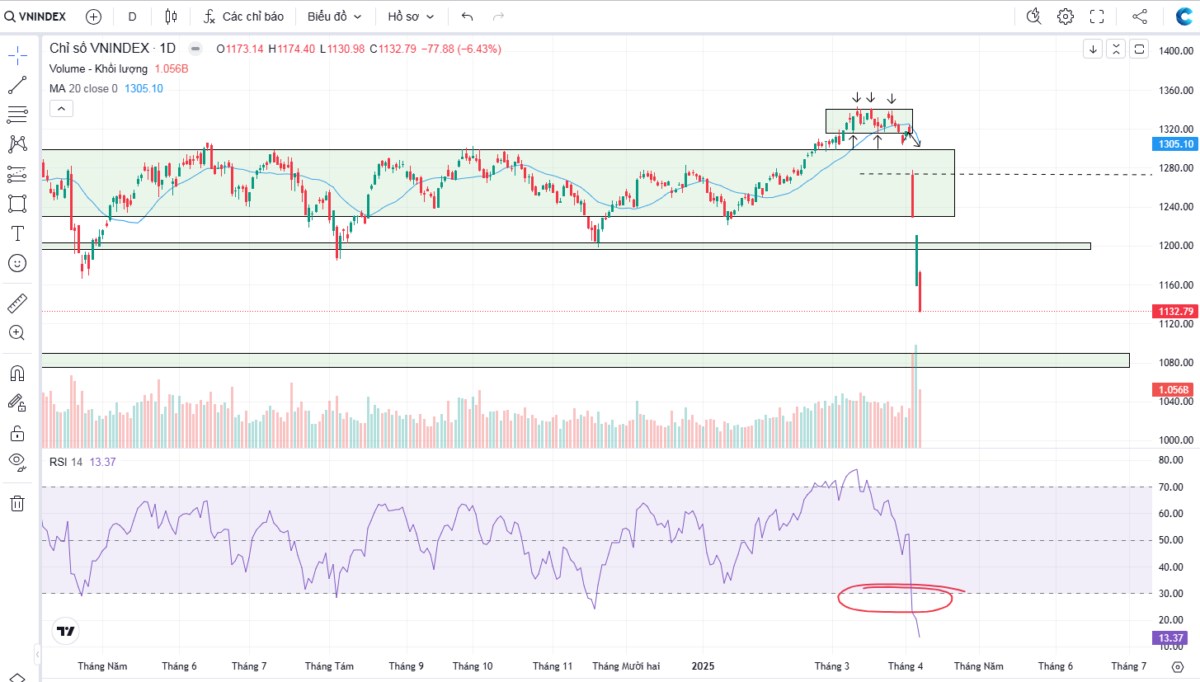
Task: Click the 30.00 RSI scale label
Action: (1171, 594)
